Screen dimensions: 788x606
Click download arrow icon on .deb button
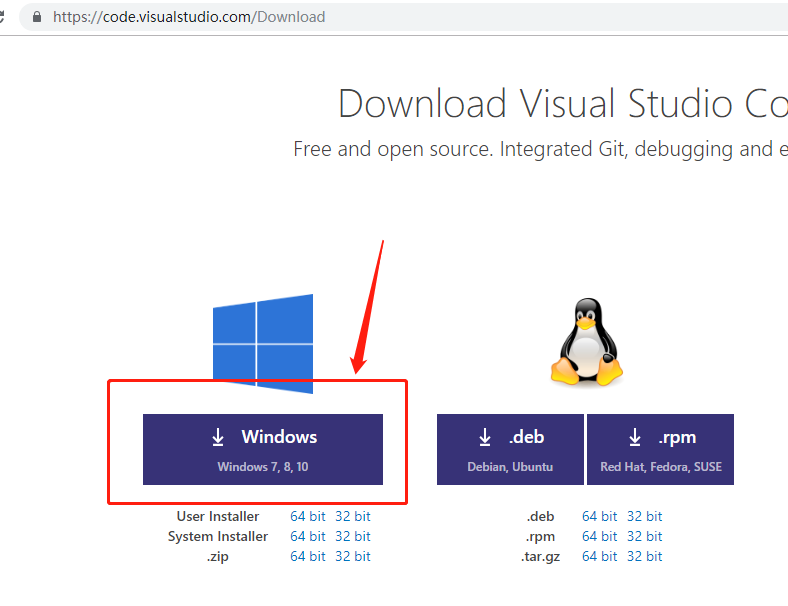coord(484,437)
